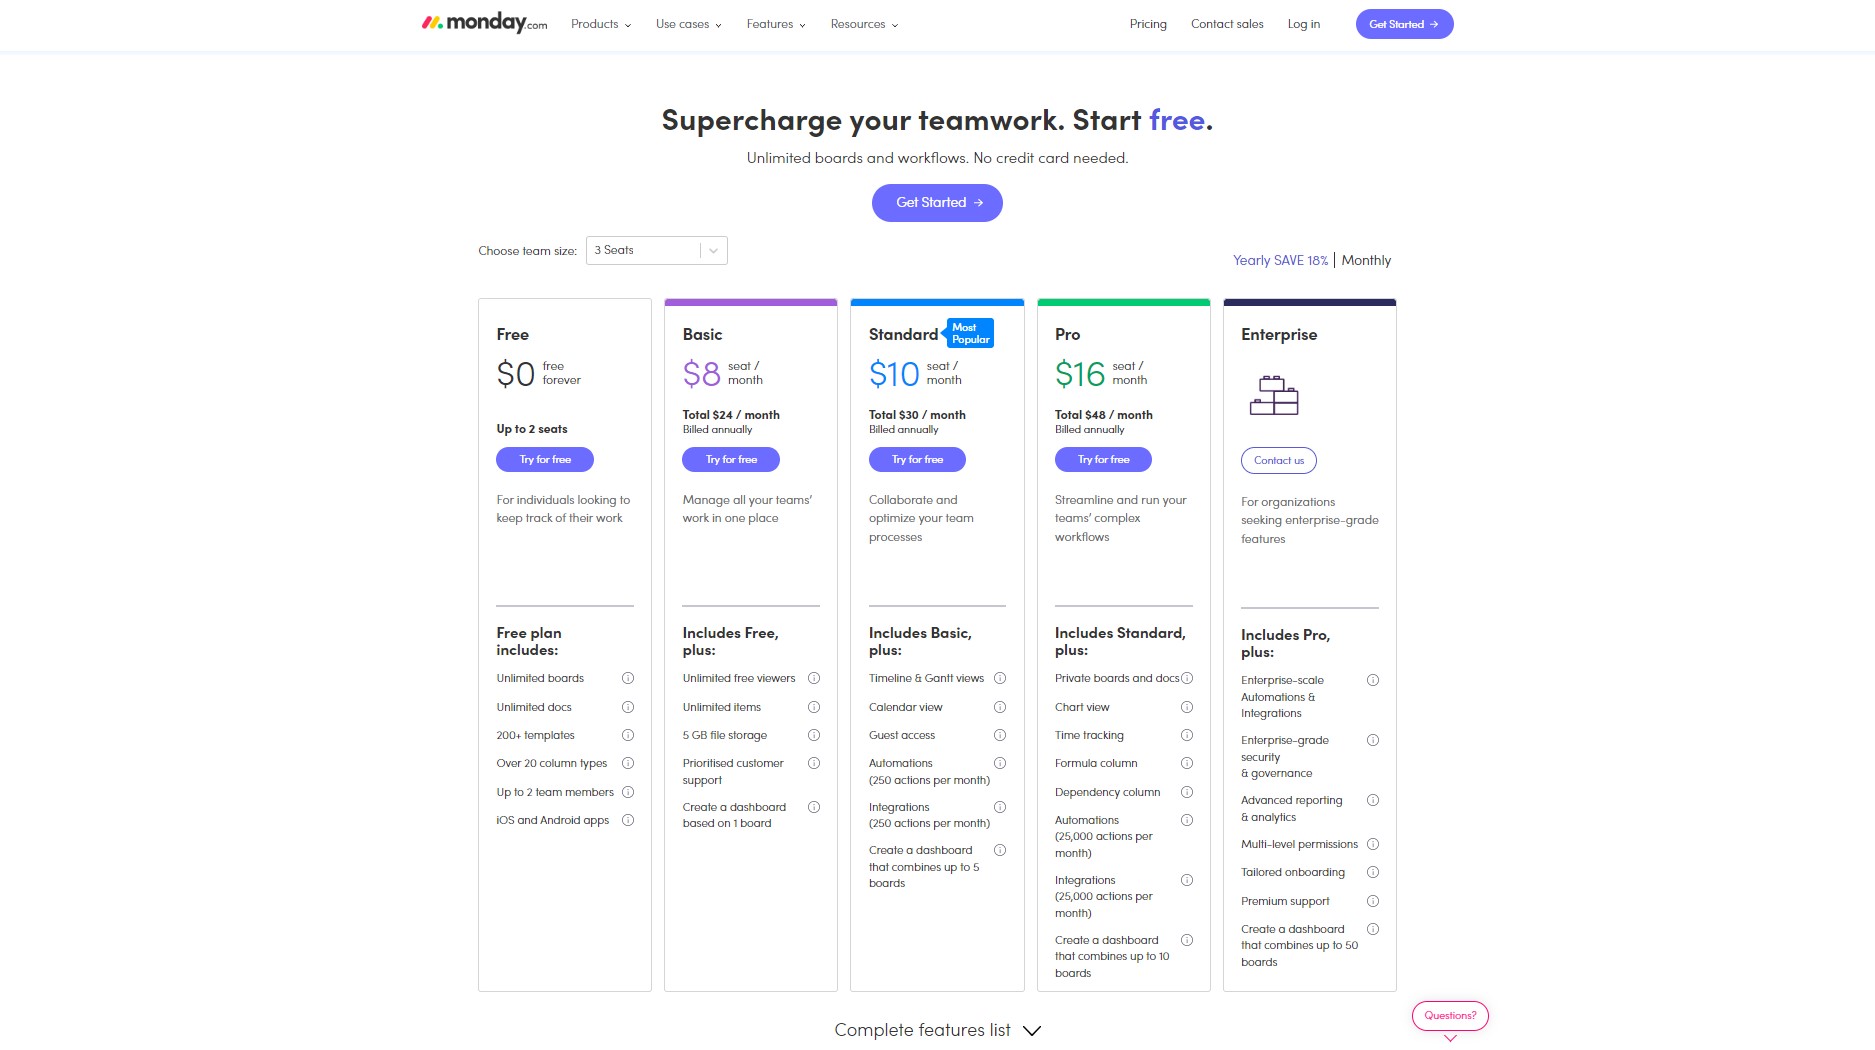Click the Enterprise building blocks icon
This screenshot has width=1875, height=1050.
tap(1273, 395)
